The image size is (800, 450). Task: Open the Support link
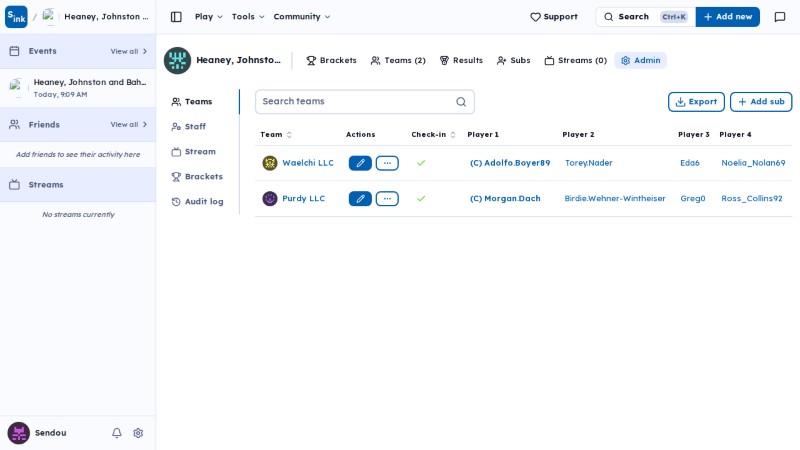tap(554, 17)
